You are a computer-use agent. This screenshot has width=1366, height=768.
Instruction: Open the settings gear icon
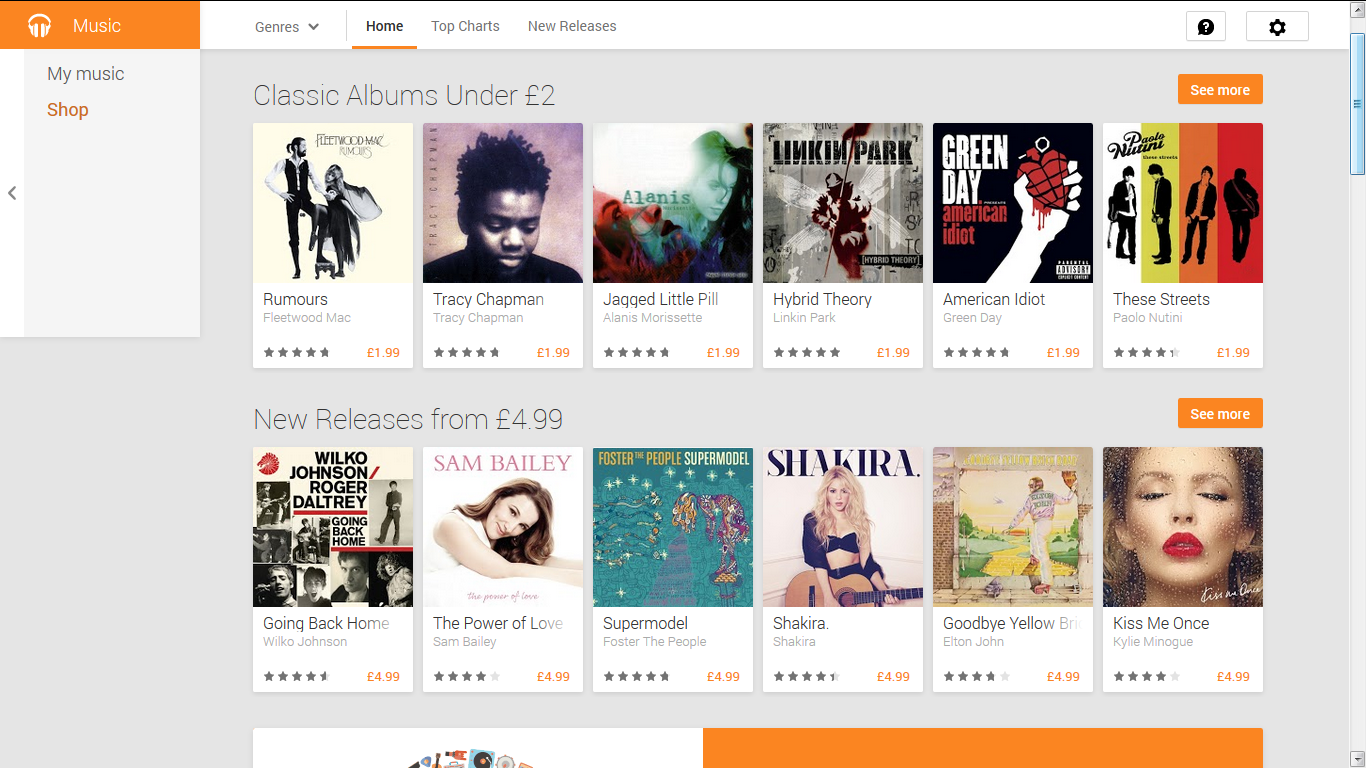click(x=1277, y=26)
